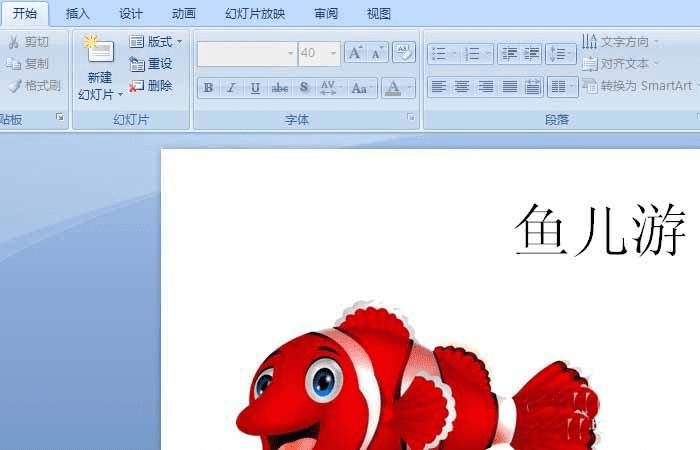Open the character spacing AV dropdown

pos(330,88)
